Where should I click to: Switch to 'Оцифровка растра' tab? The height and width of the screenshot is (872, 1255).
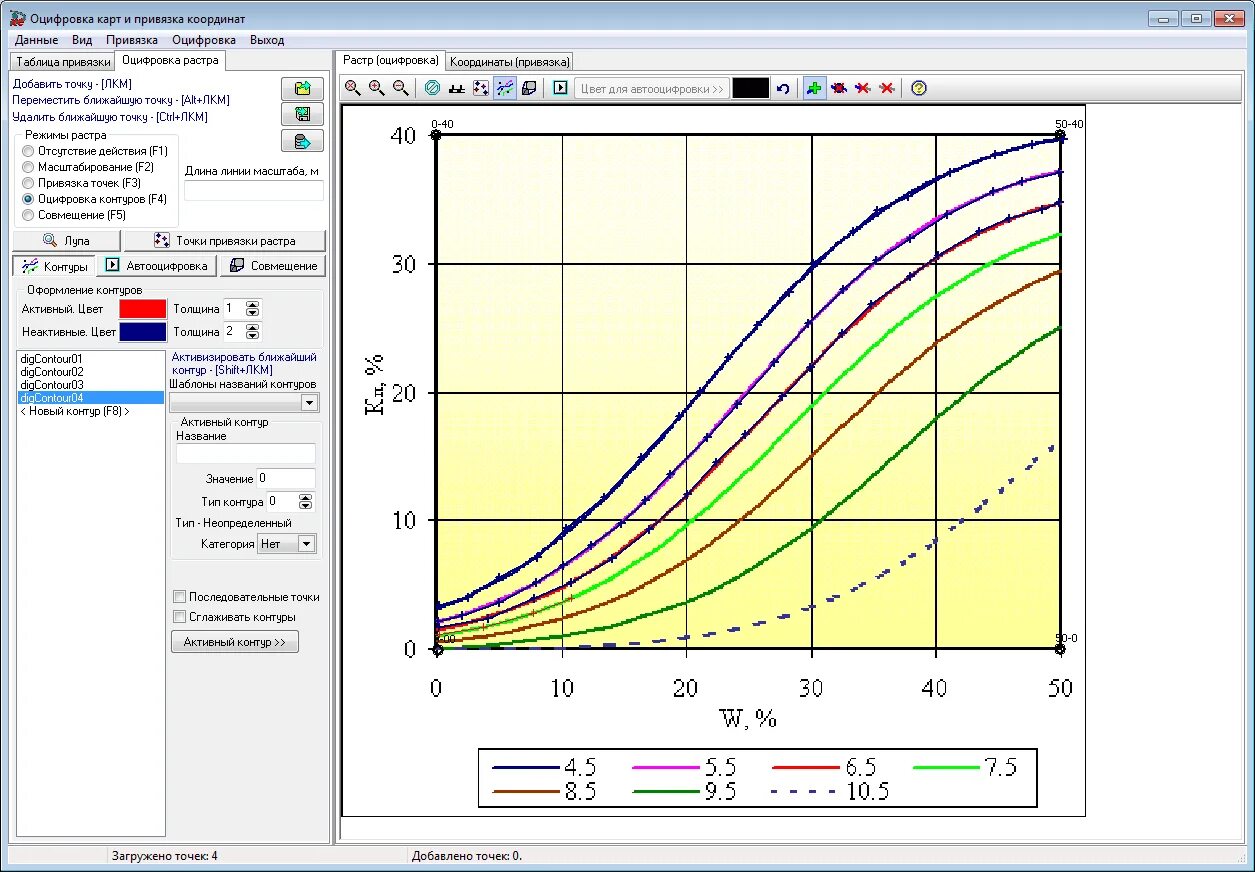pyautogui.click(x=170, y=60)
